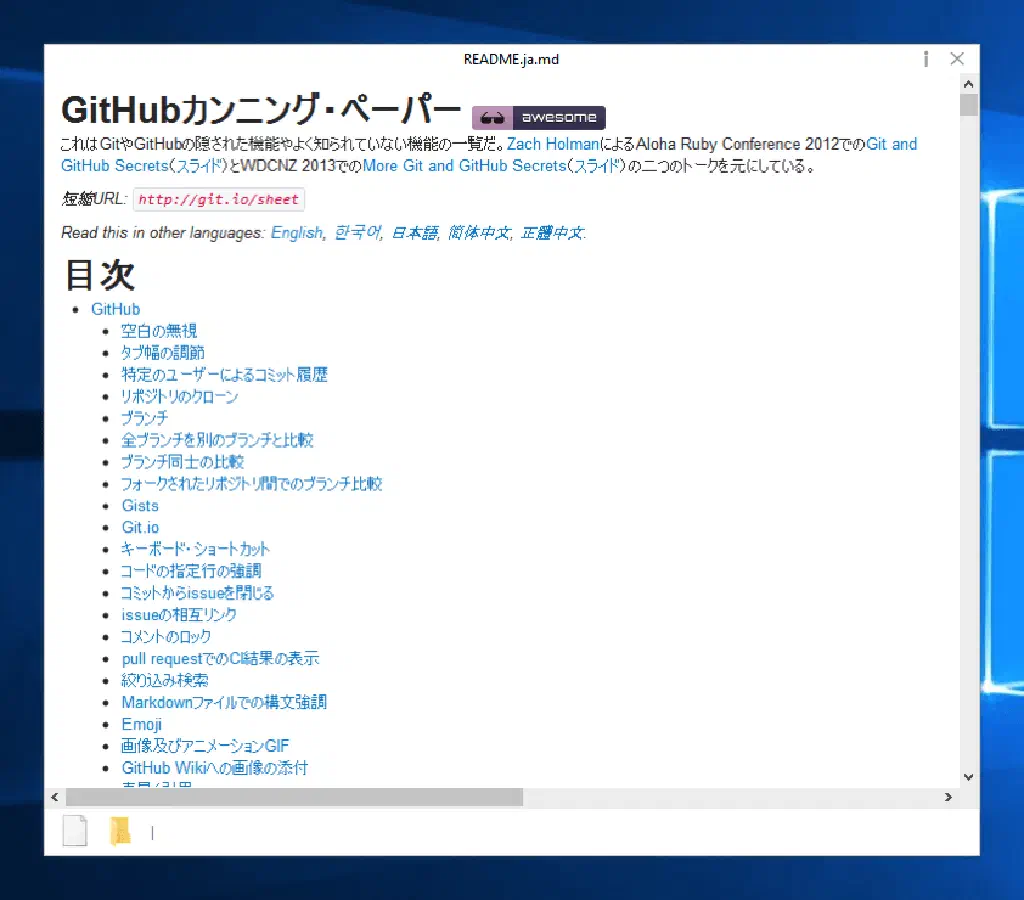
Task: Click the http://git.io/sheet short URL code
Action: tap(218, 199)
